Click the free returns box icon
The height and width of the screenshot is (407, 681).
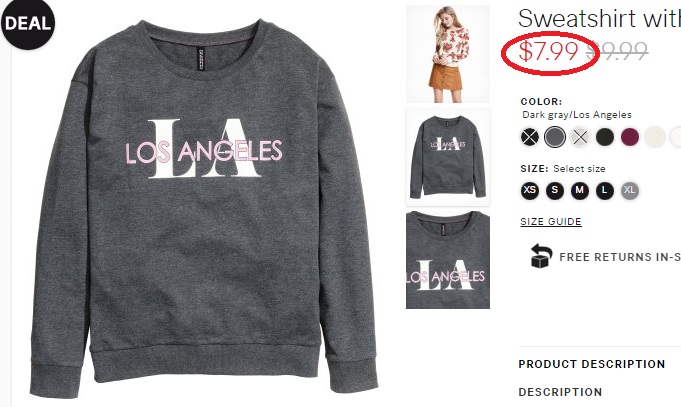[541, 255]
